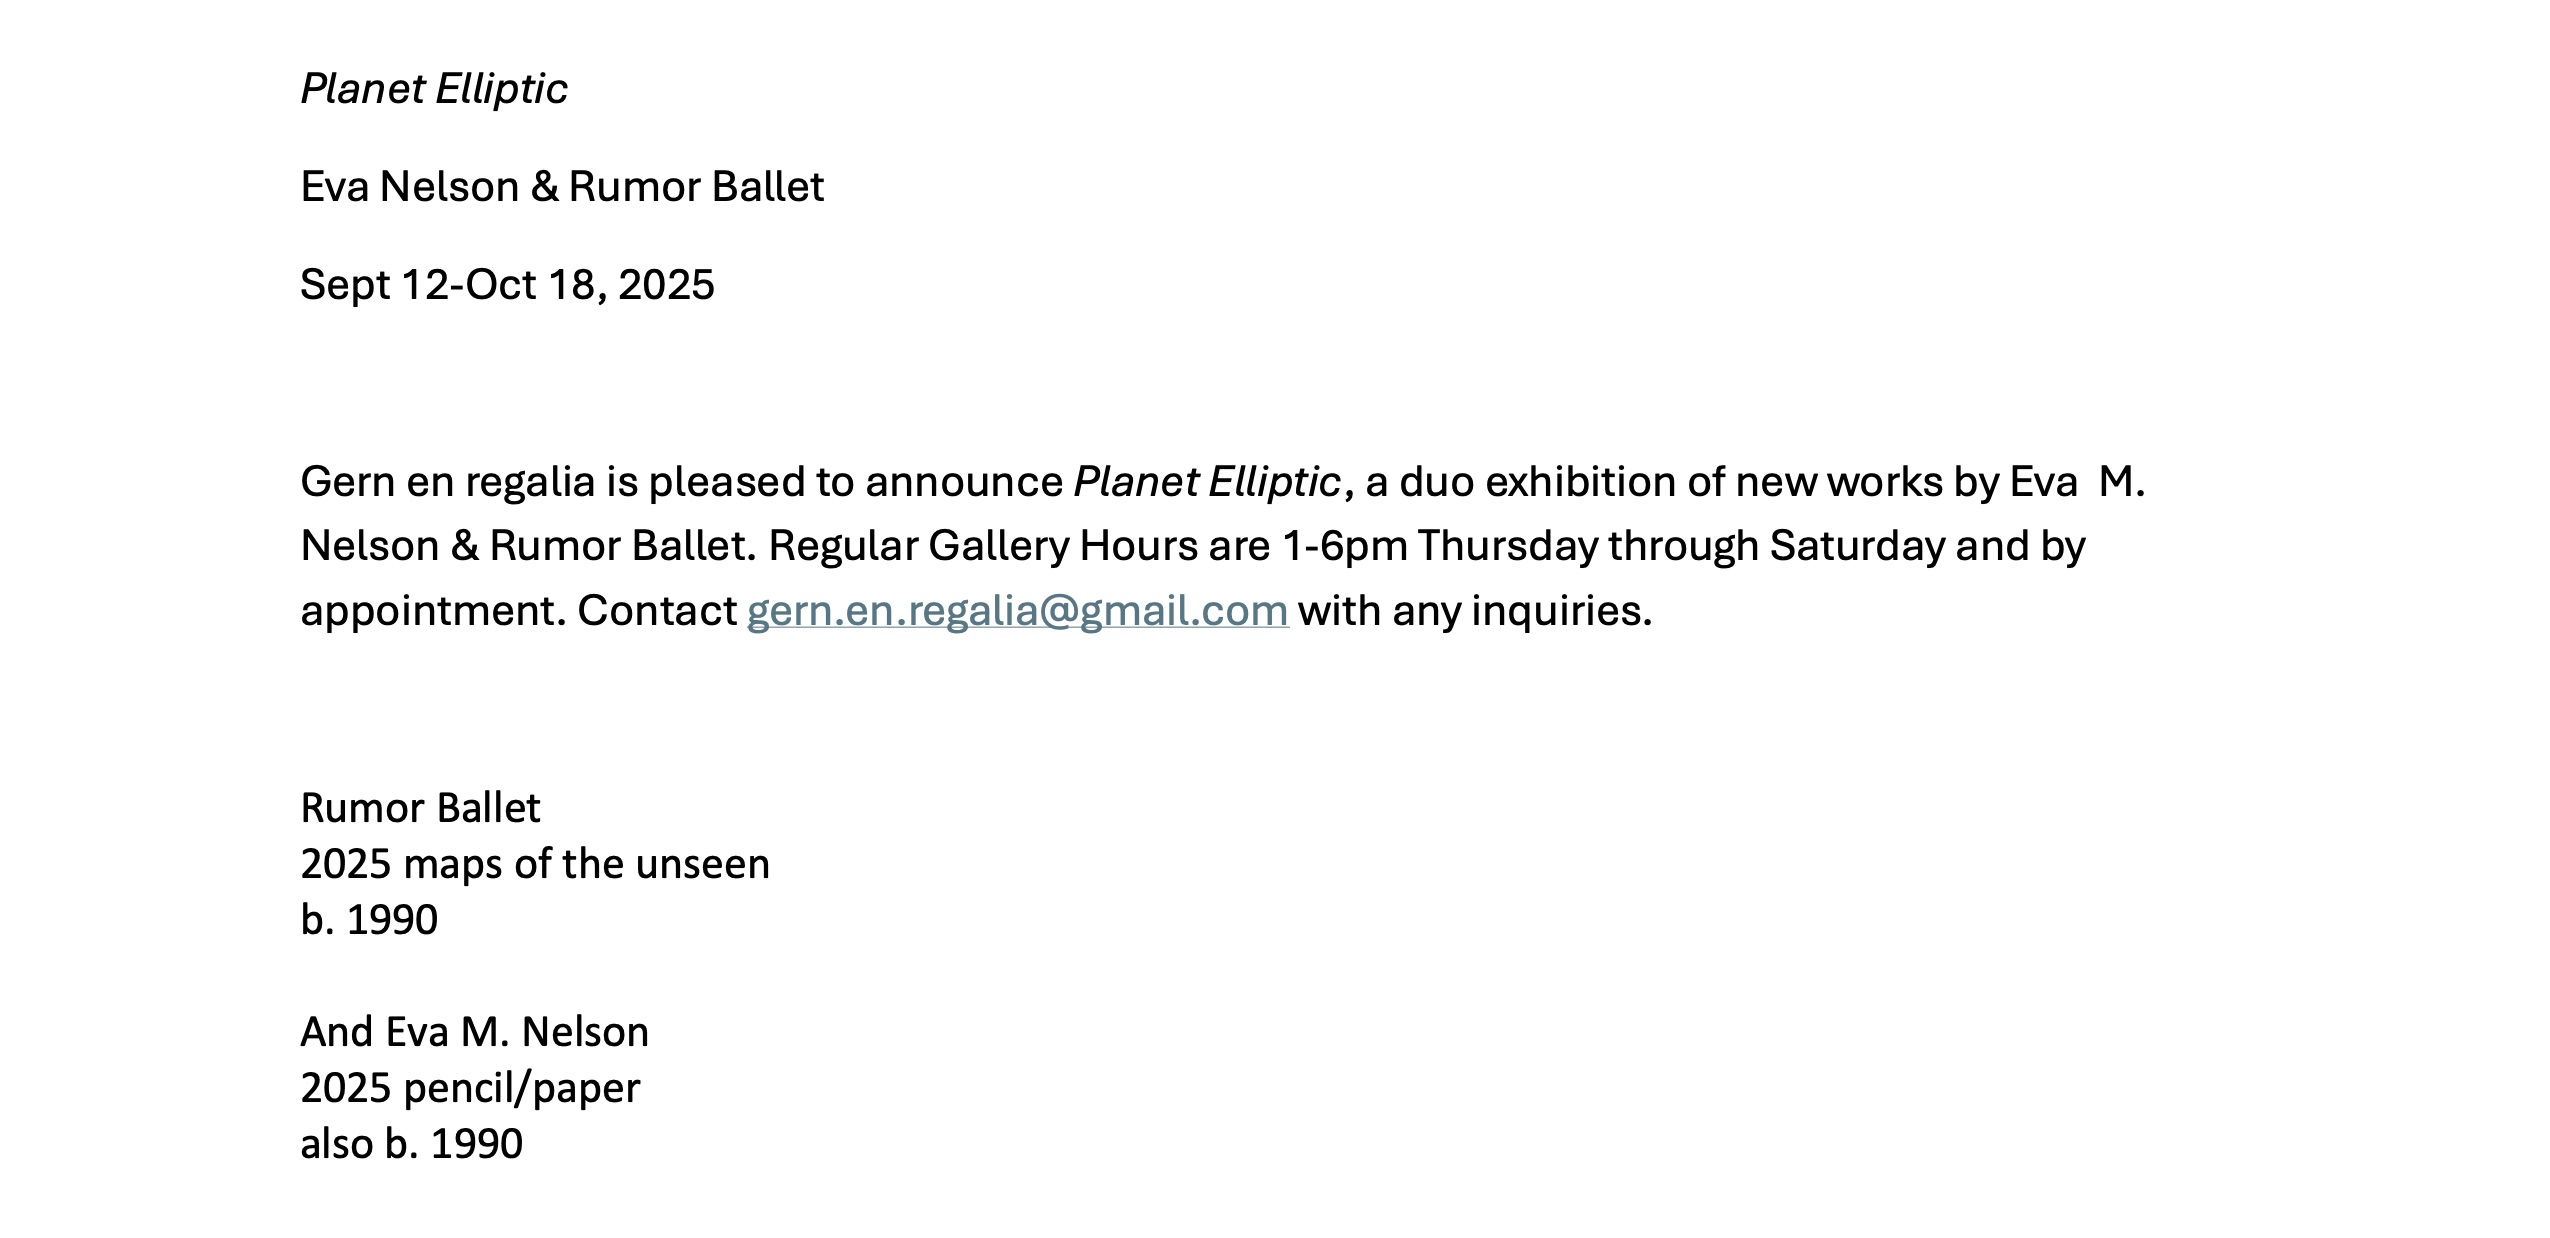Click the word Contact before the email

[x=657, y=611]
